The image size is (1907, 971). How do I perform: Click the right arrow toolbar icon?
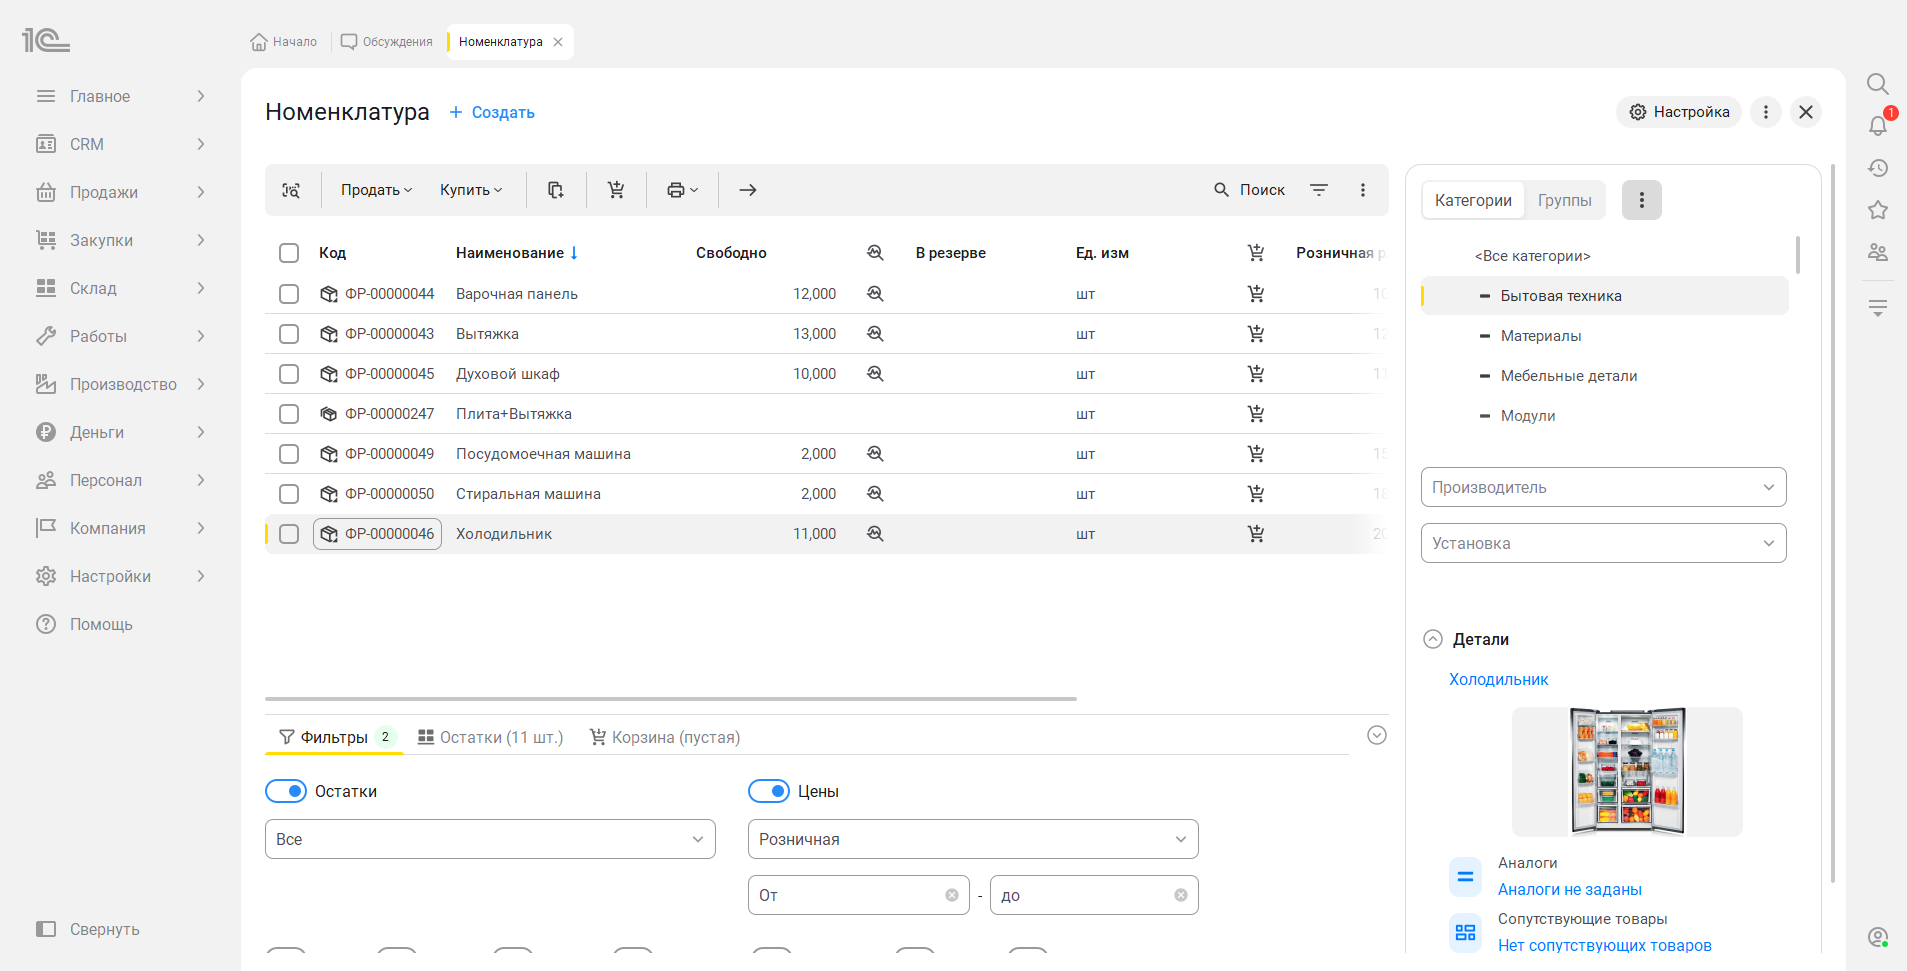[748, 190]
